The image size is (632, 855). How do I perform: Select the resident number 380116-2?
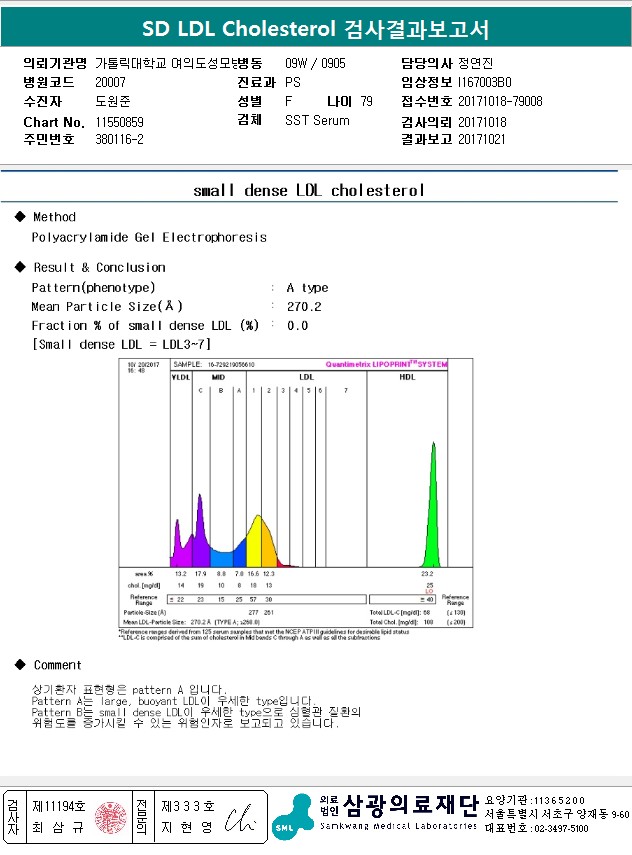pos(119,140)
